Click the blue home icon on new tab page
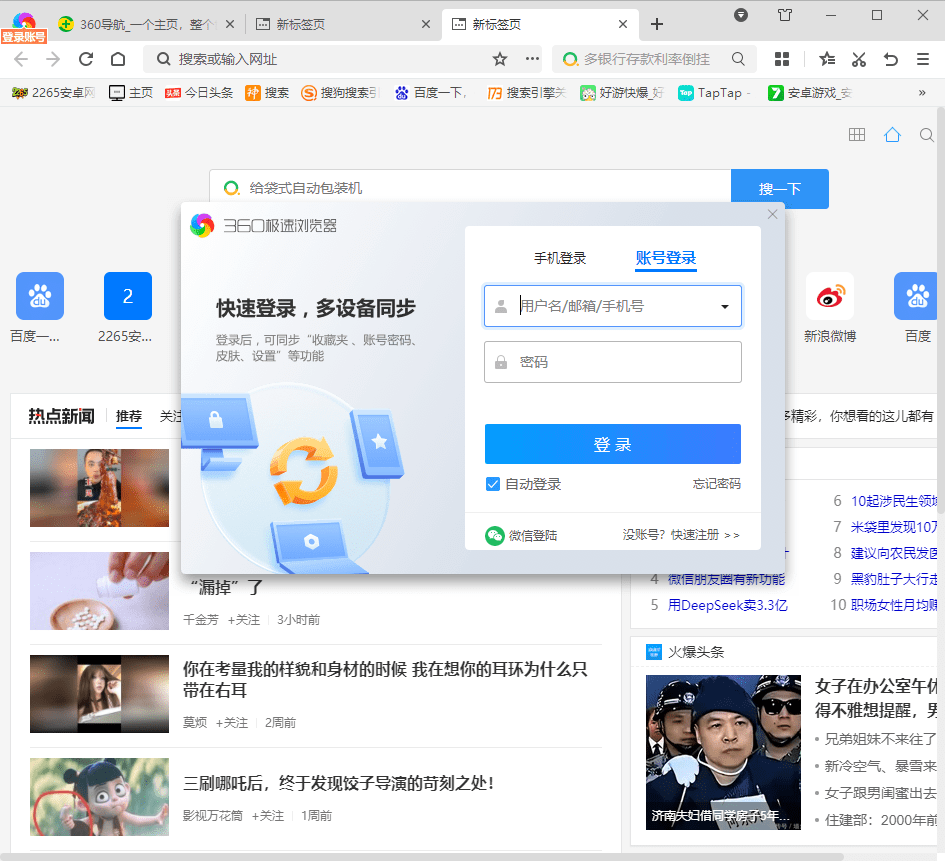The width and height of the screenshot is (945, 861). click(891, 133)
